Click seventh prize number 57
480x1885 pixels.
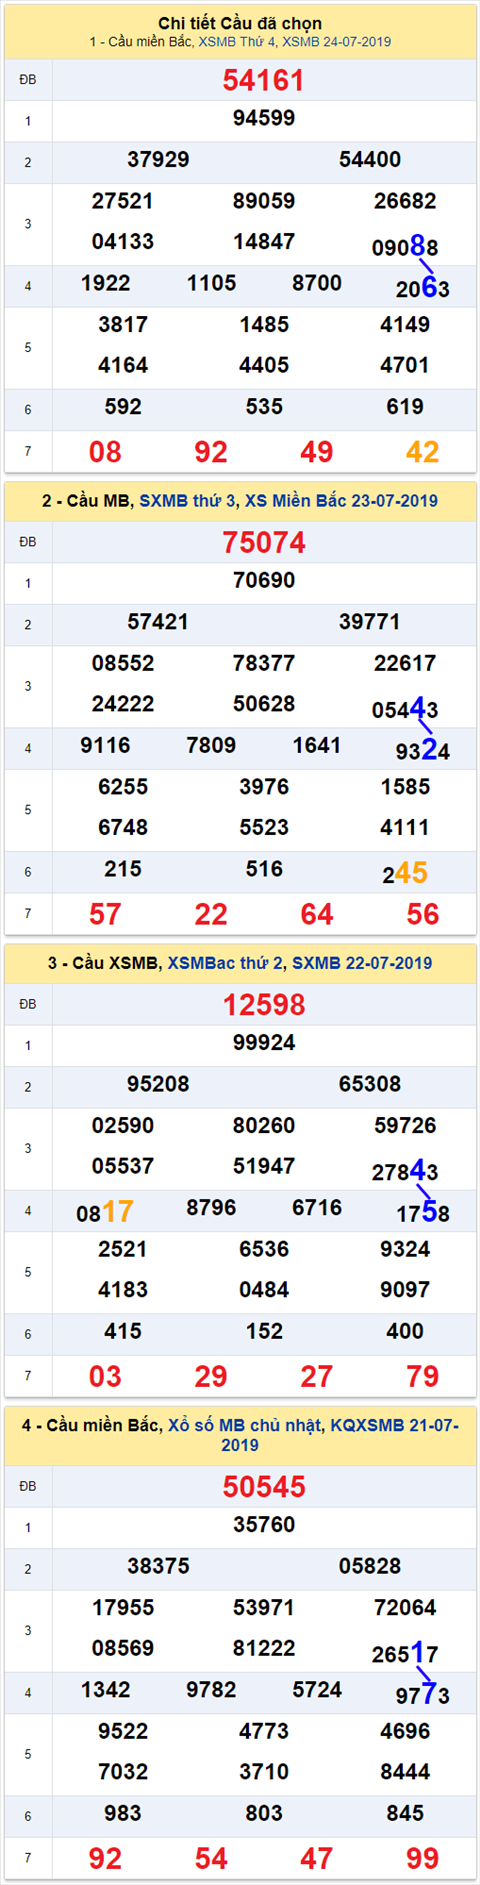[105, 914]
